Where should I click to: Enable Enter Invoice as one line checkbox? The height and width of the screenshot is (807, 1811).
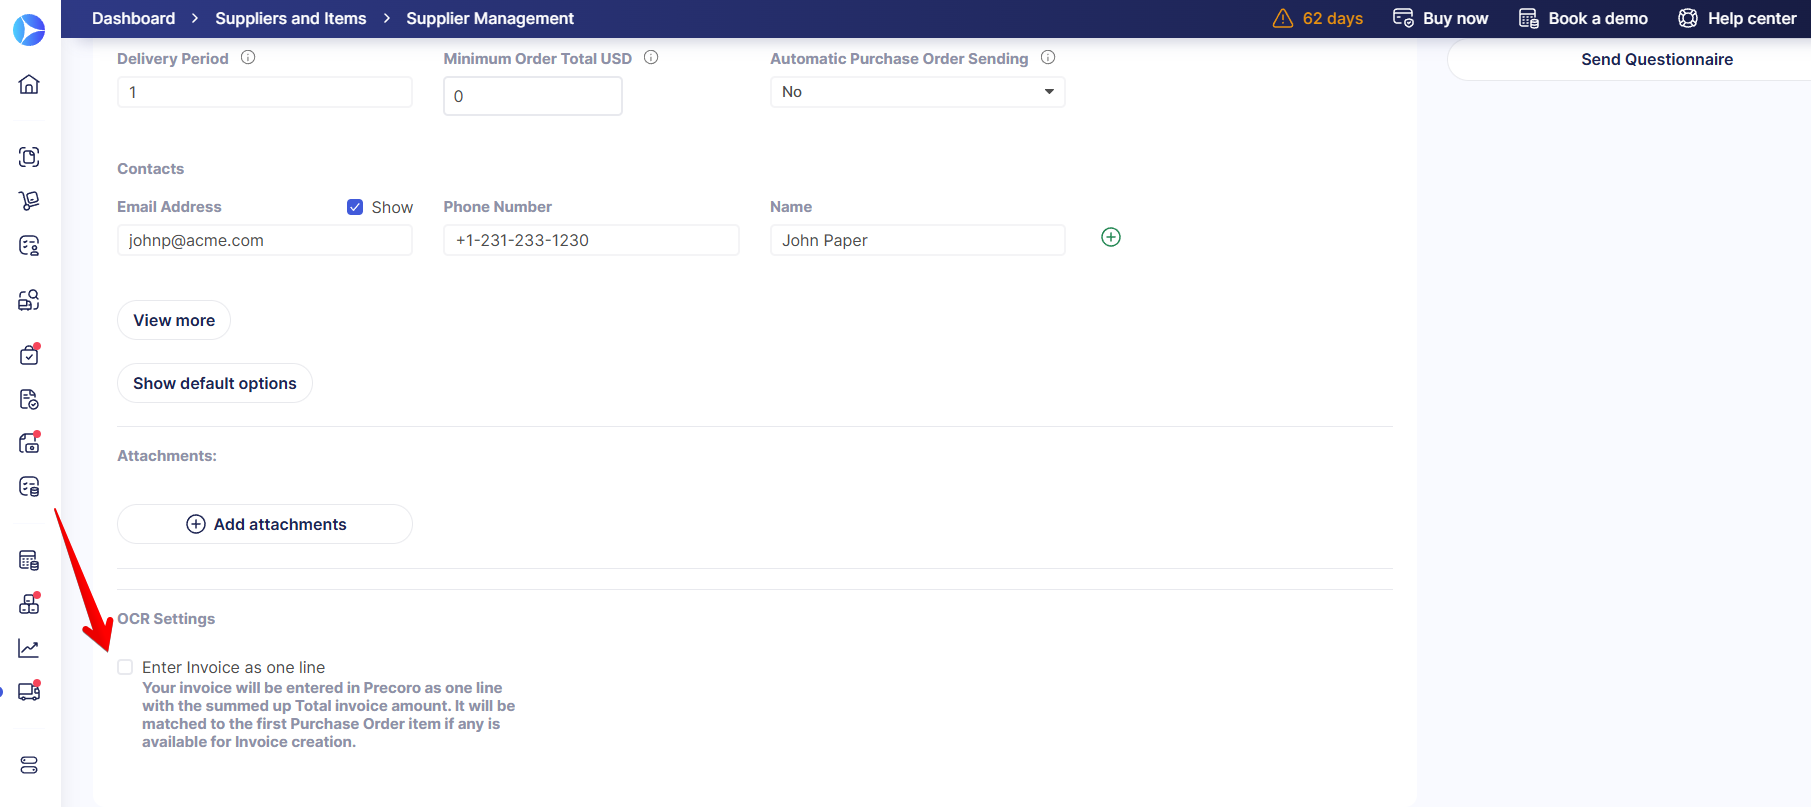125,667
